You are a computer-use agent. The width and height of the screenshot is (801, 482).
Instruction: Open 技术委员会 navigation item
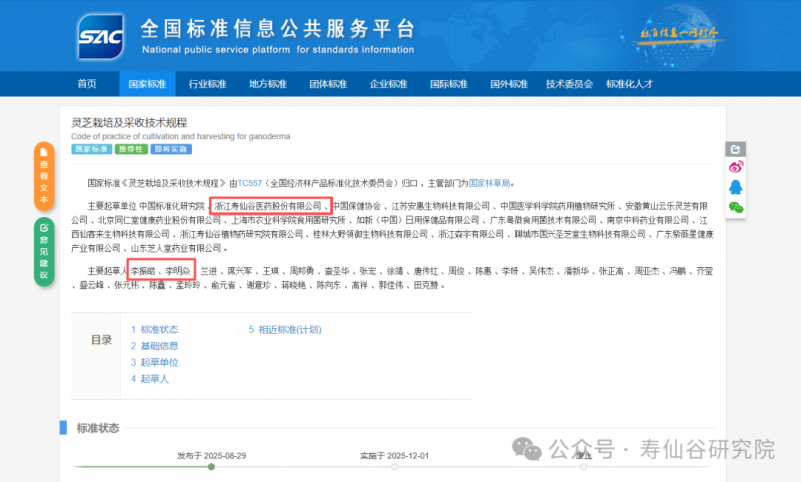(569, 84)
